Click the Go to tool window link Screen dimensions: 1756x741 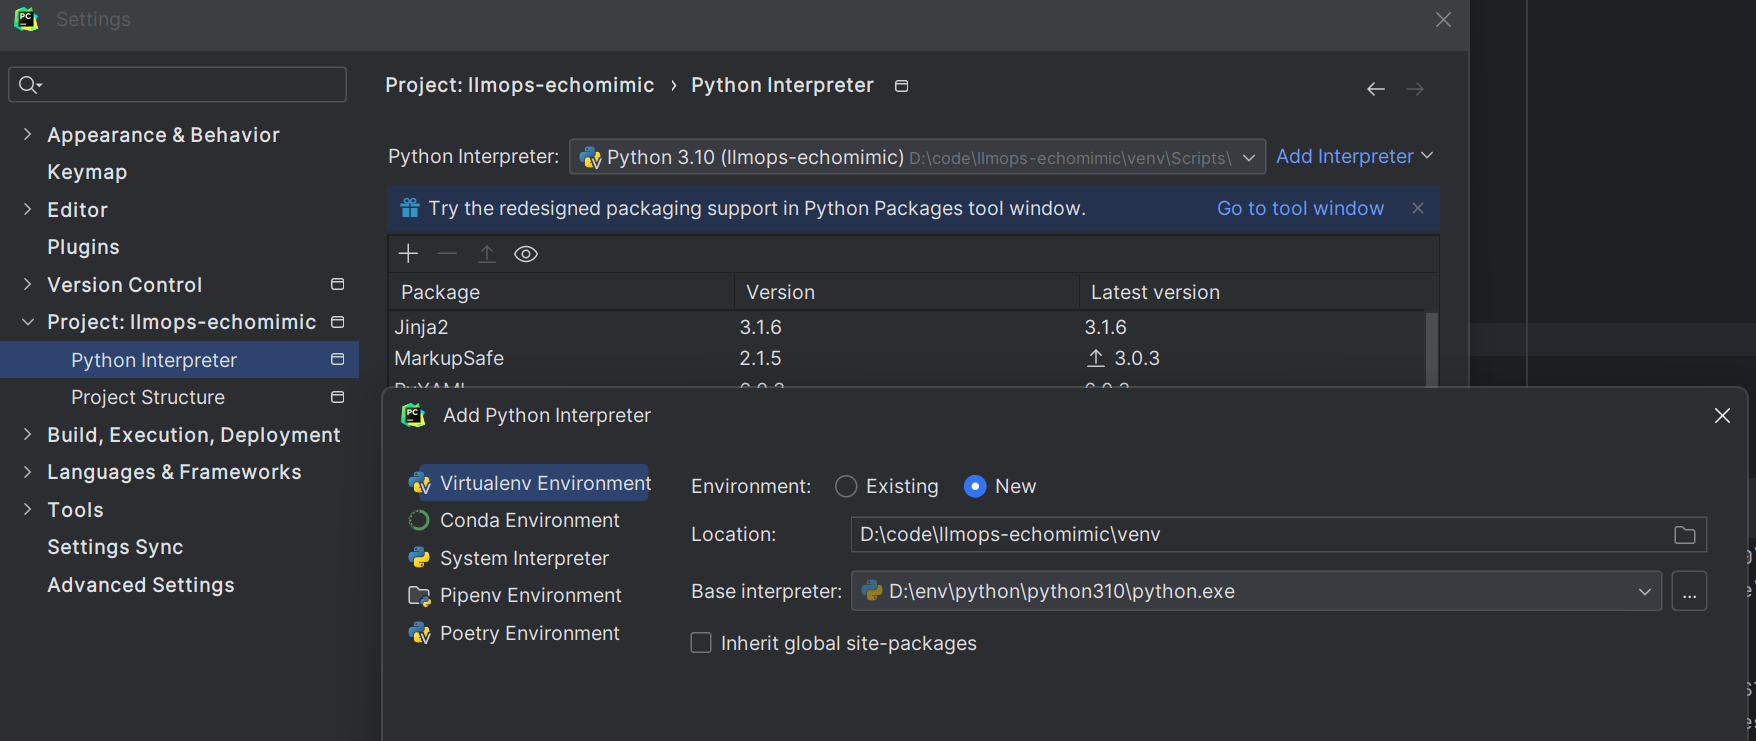1300,208
